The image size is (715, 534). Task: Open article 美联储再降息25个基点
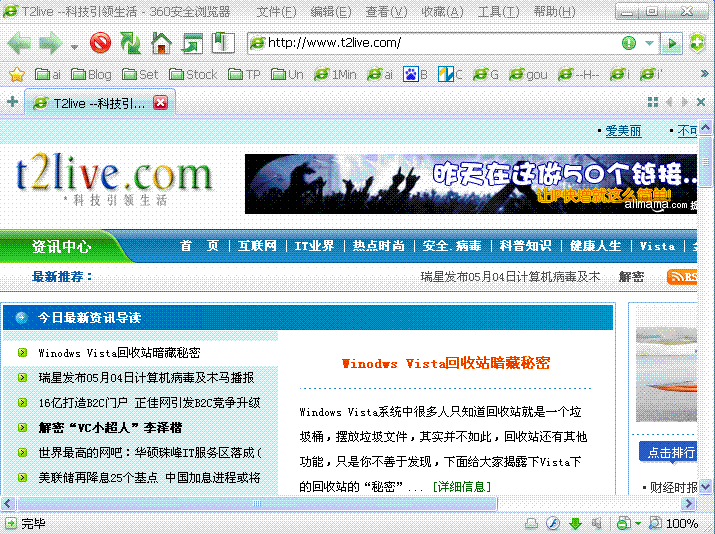click(x=150, y=478)
